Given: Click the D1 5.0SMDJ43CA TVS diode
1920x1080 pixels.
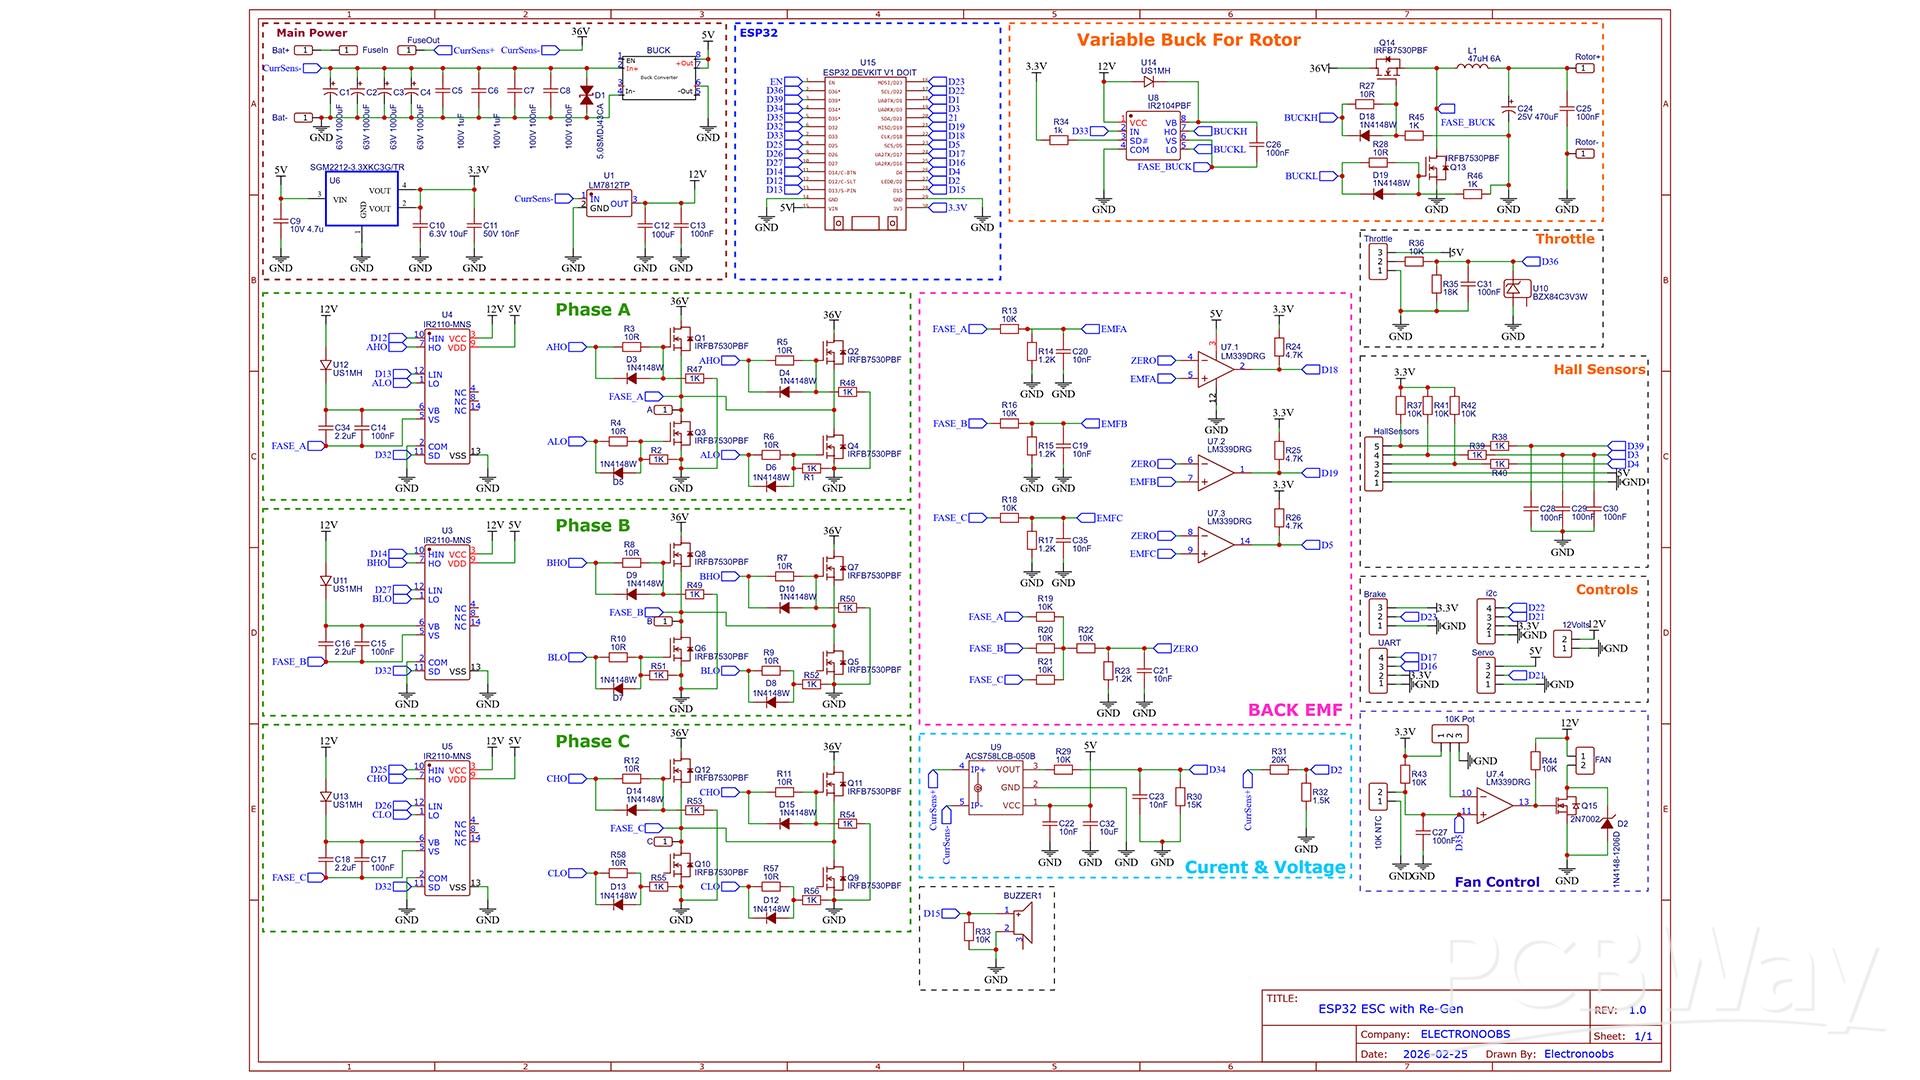Looking at the screenshot, I should 586,94.
